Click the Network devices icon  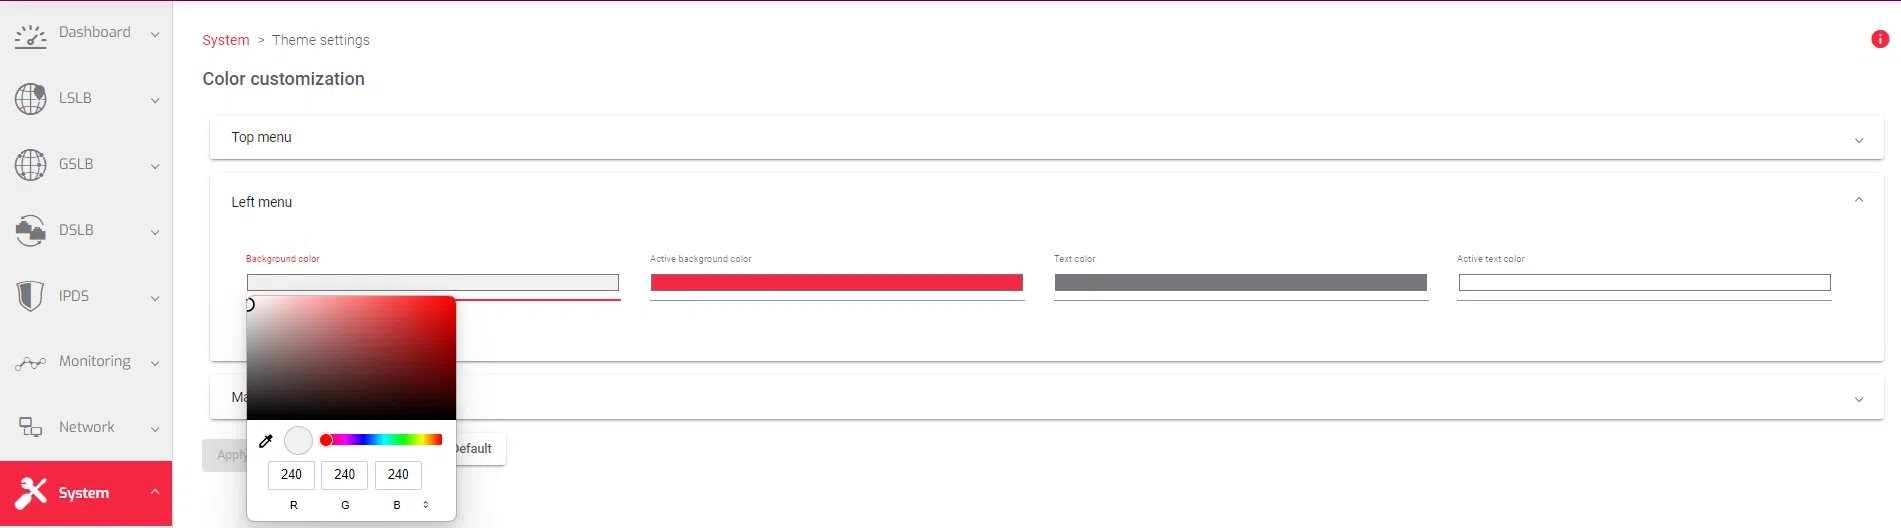[30, 428]
